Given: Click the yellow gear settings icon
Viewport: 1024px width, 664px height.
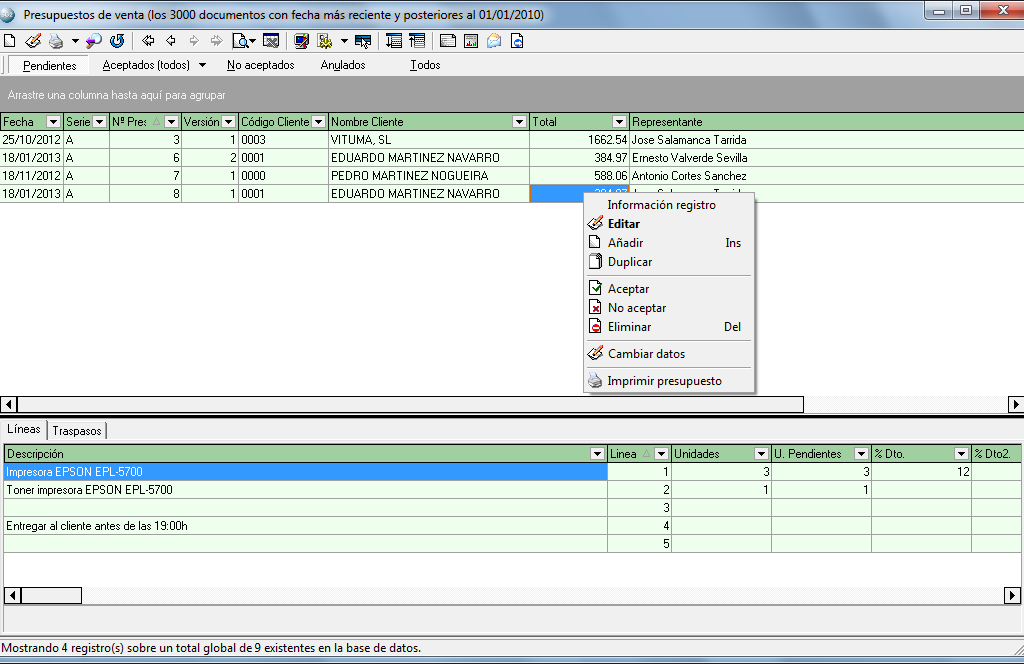Looking at the screenshot, I should [325, 41].
